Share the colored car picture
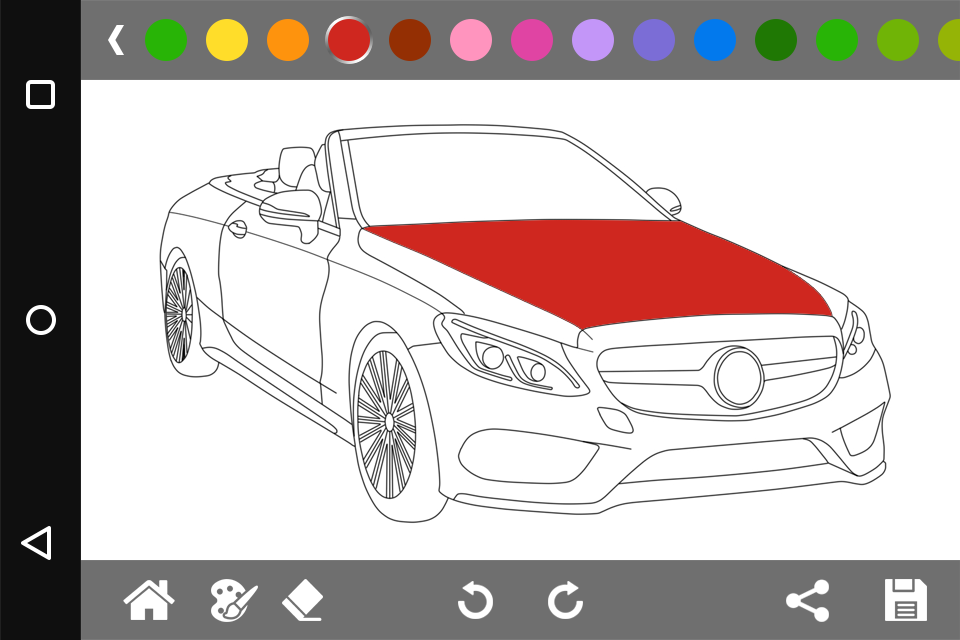 (808, 601)
